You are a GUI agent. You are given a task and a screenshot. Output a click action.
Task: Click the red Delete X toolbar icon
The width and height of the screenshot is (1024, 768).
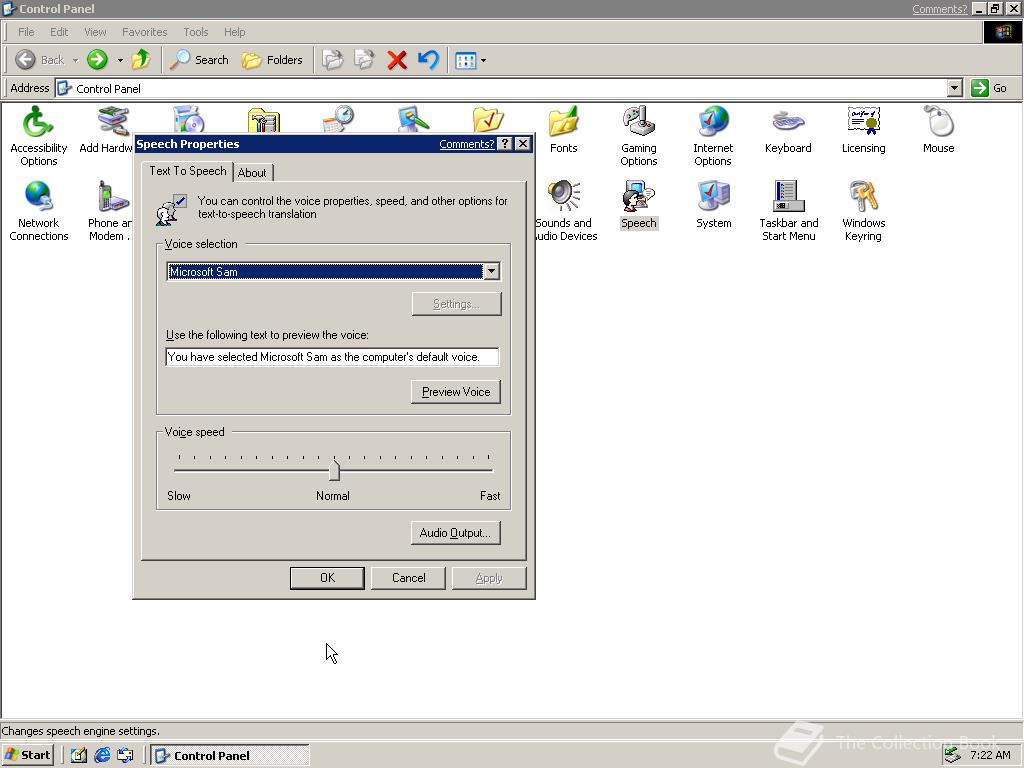(396, 60)
